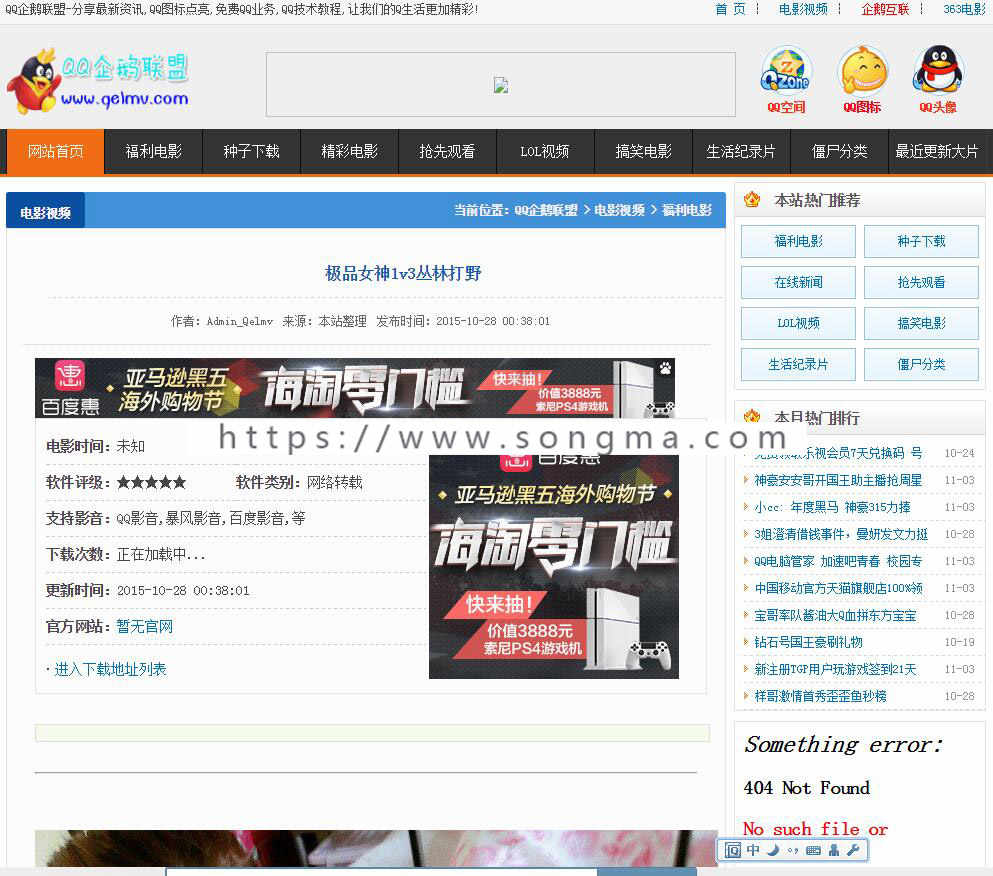Switch to the LOL视频 navigation tab
Image resolution: width=993 pixels, height=876 pixels.
(545, 151)
